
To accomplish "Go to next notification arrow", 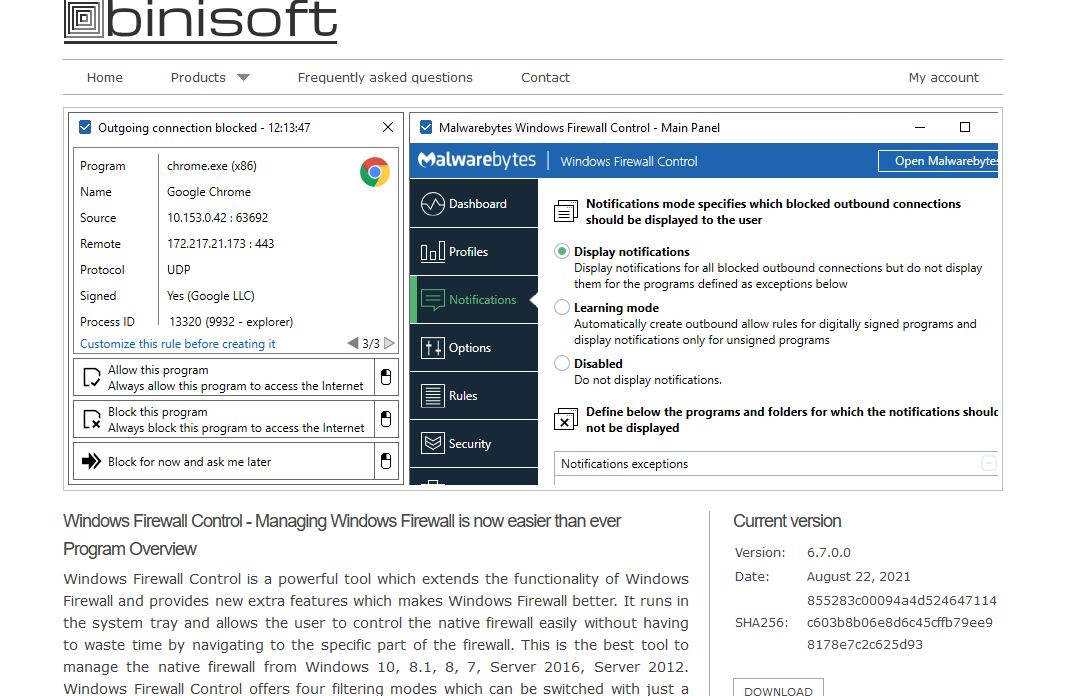I will pyautogui.click(x=389, y=343).
